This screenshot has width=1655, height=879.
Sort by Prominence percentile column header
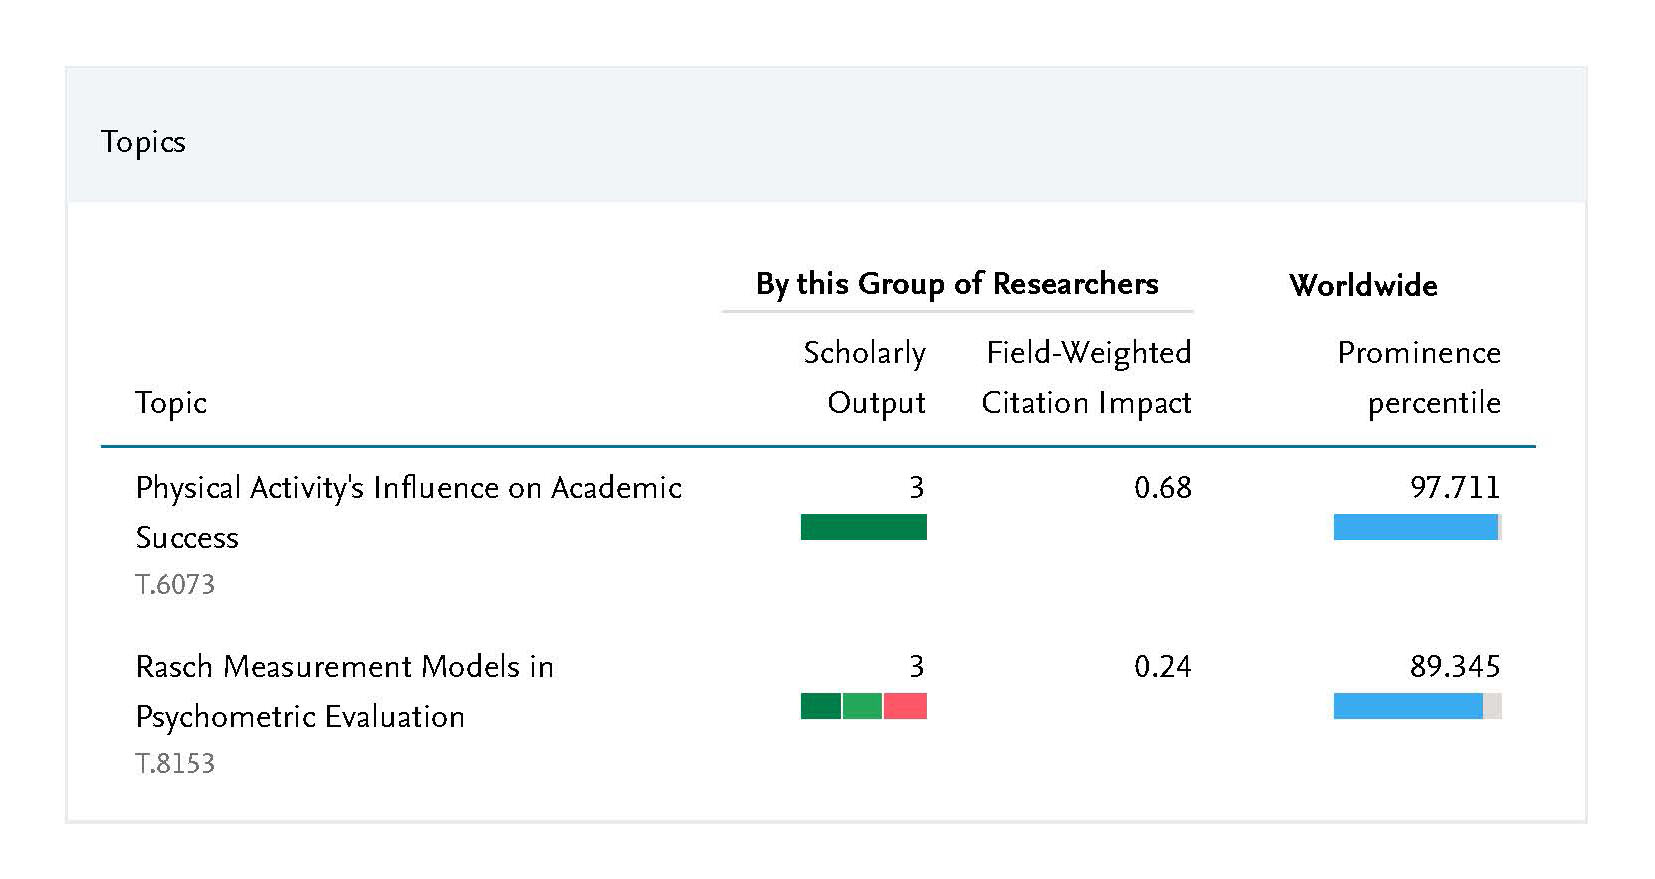click(x=1419, y=378)
